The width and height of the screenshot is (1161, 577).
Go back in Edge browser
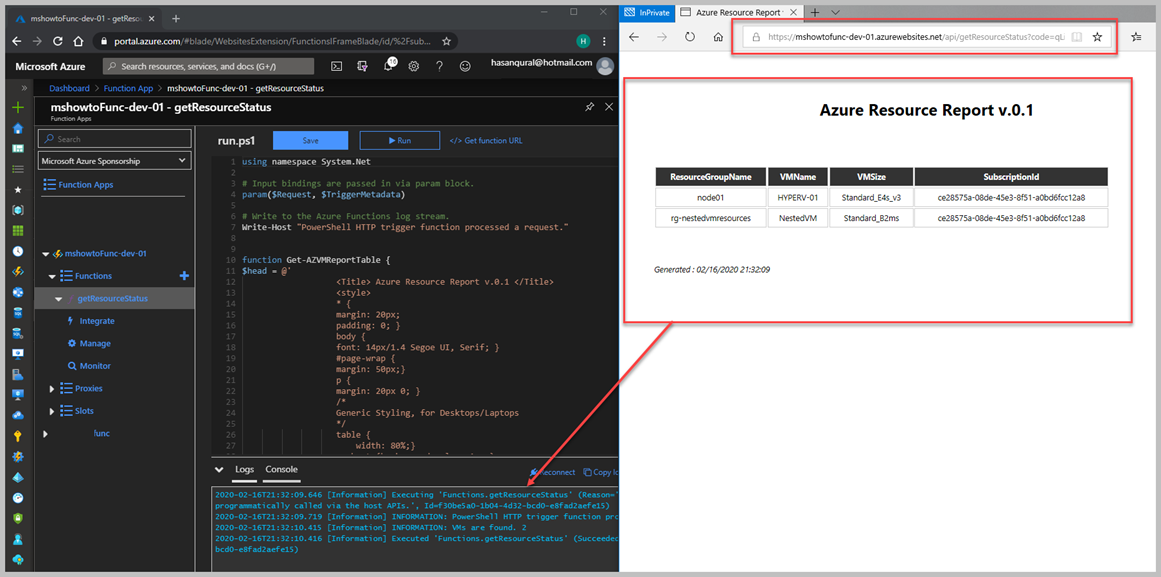[634, 36]
